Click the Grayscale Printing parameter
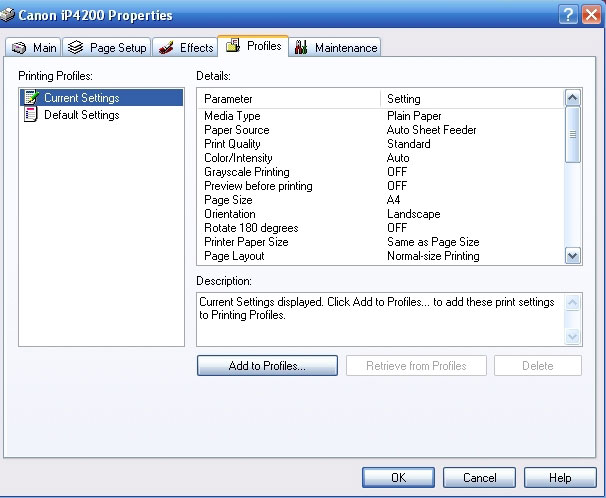 pyautogui.click(x=247, y=172)
